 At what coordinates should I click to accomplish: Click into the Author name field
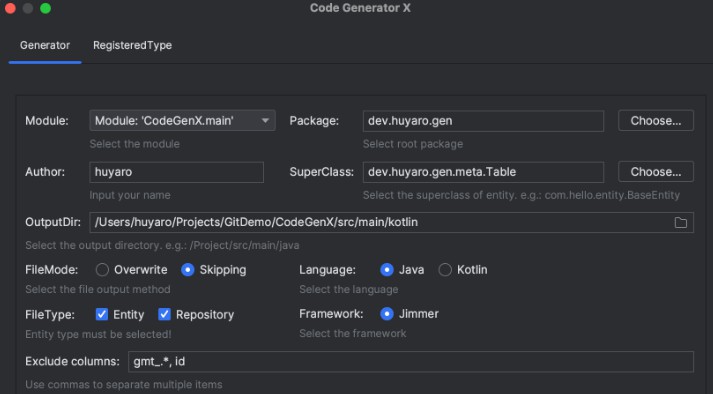[x=176, y=172]
